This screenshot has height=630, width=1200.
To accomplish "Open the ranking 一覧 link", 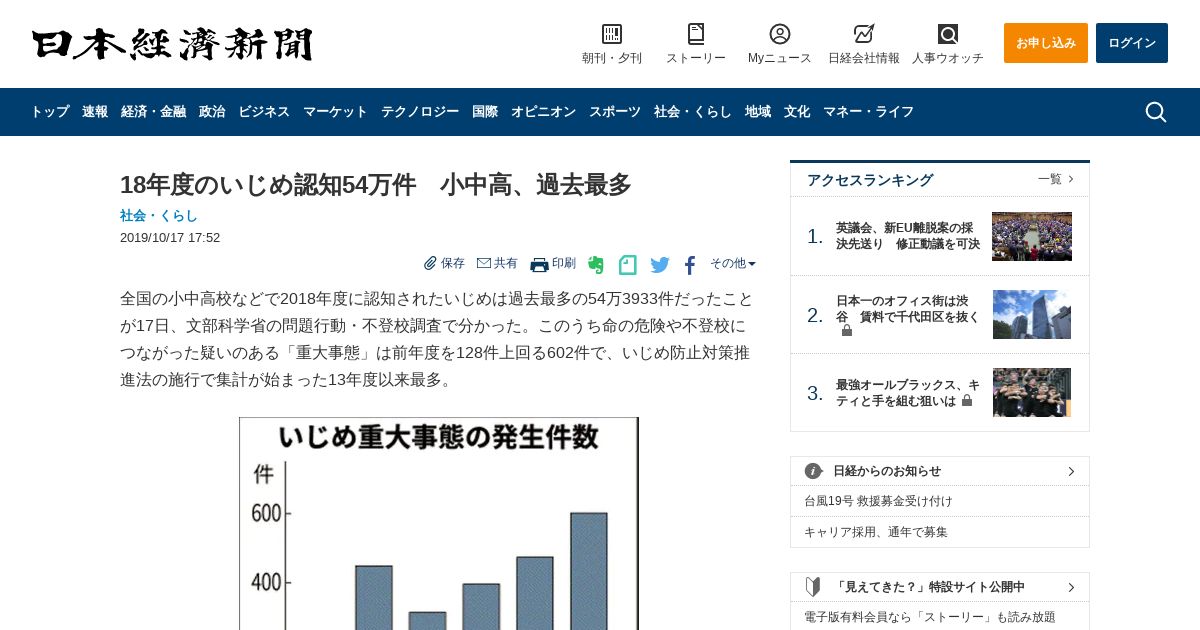I will 1056,179.
